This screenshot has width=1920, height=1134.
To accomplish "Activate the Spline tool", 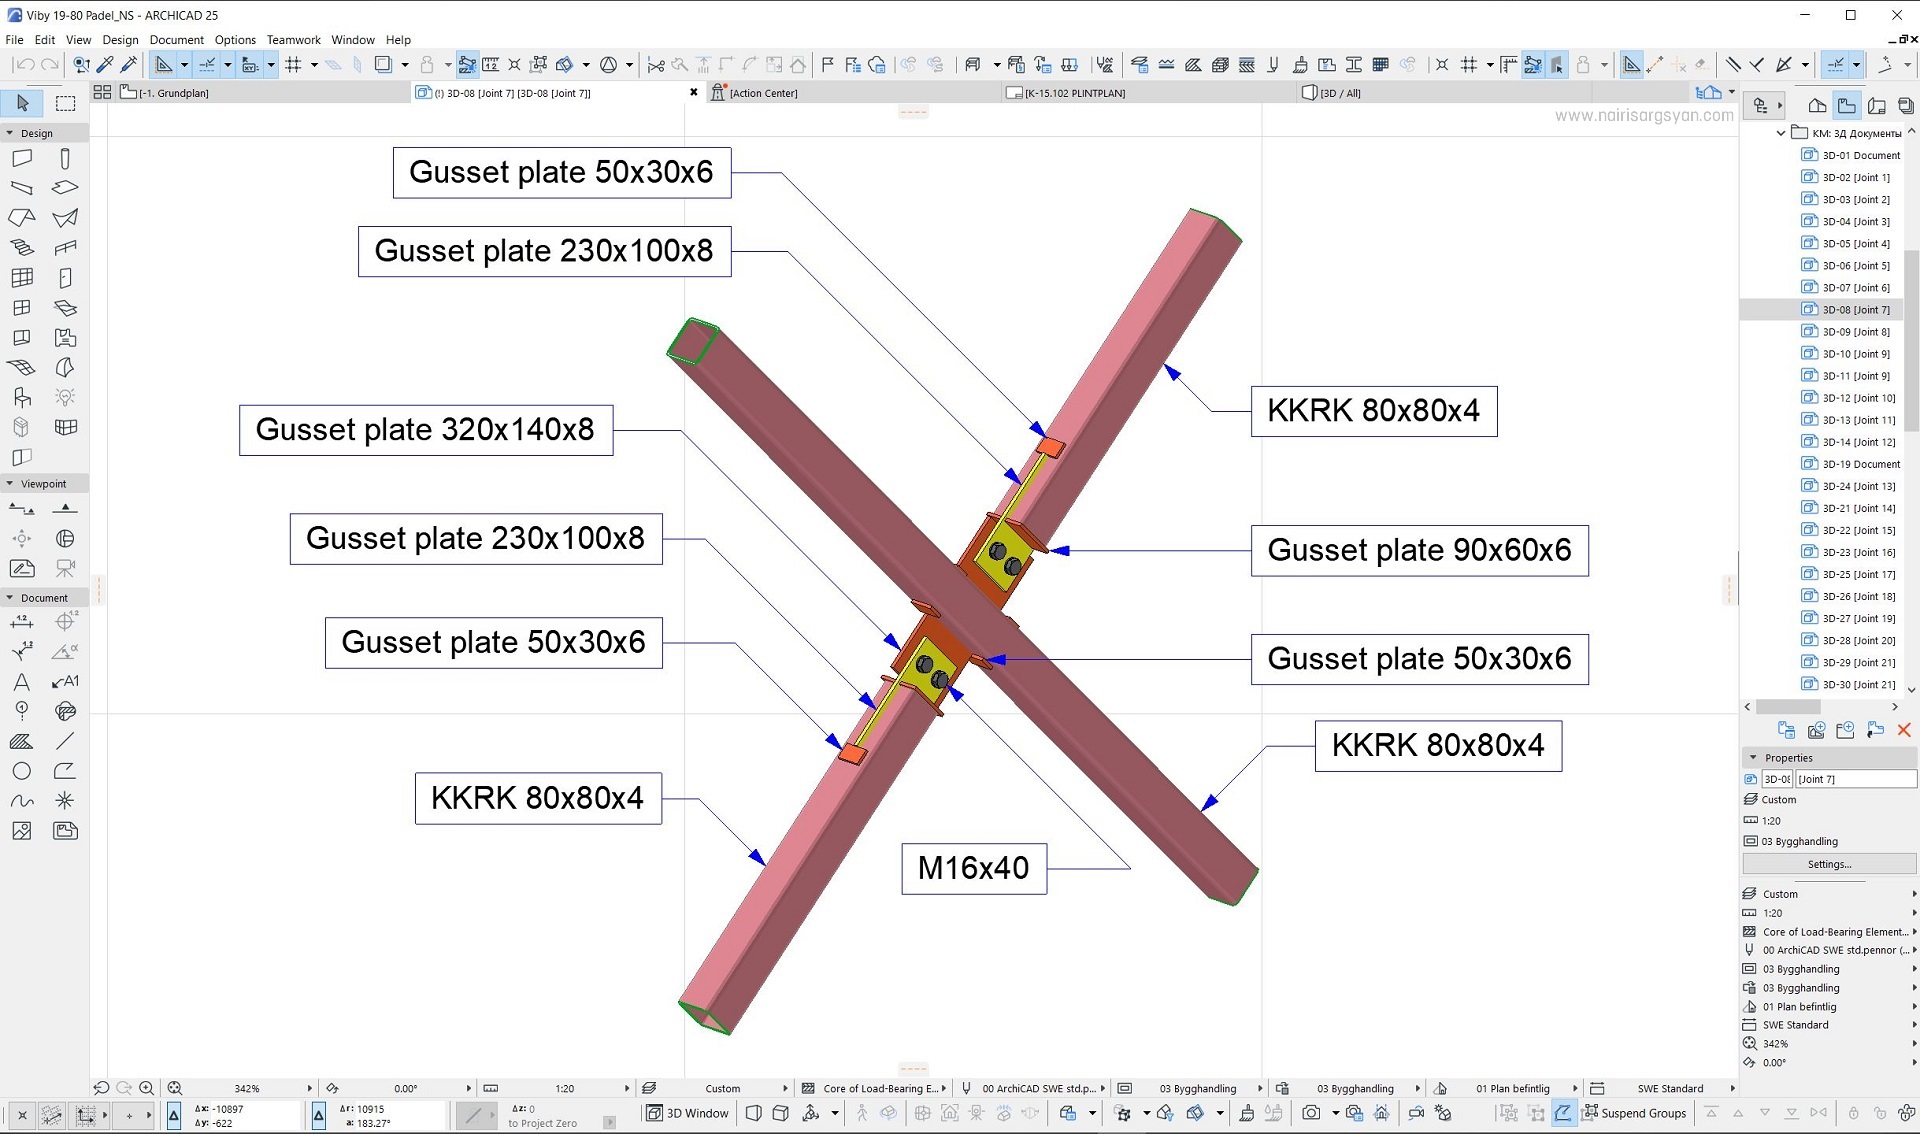I will (x=22, y=801).
